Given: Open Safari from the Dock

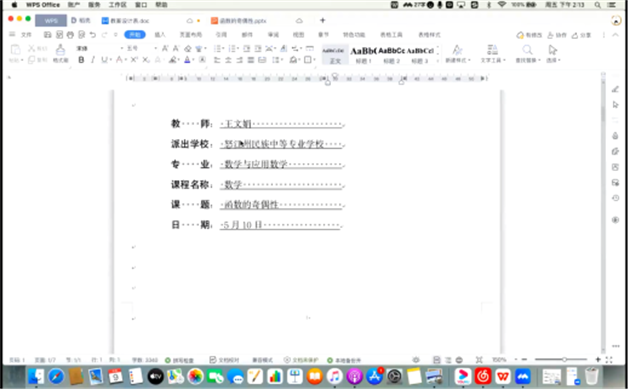Looking at the screenshot, I should click(x=56, y=377).
